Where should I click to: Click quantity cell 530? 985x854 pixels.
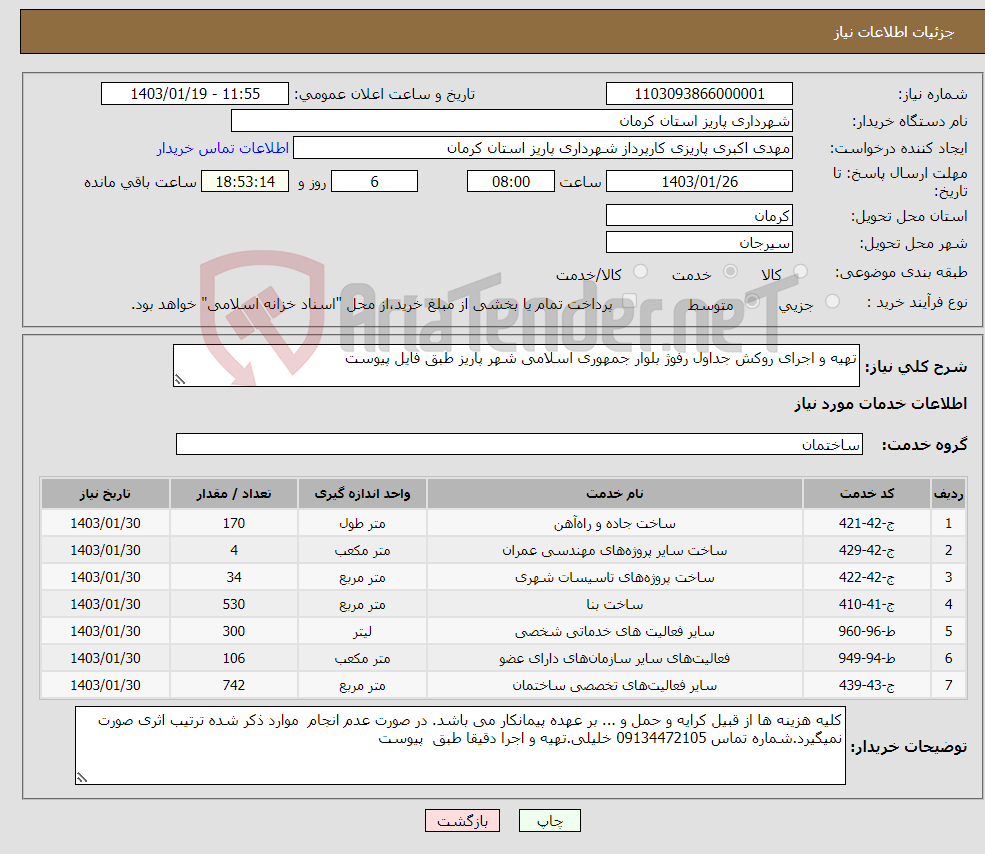pyautogui.click(x=234, y=605)
